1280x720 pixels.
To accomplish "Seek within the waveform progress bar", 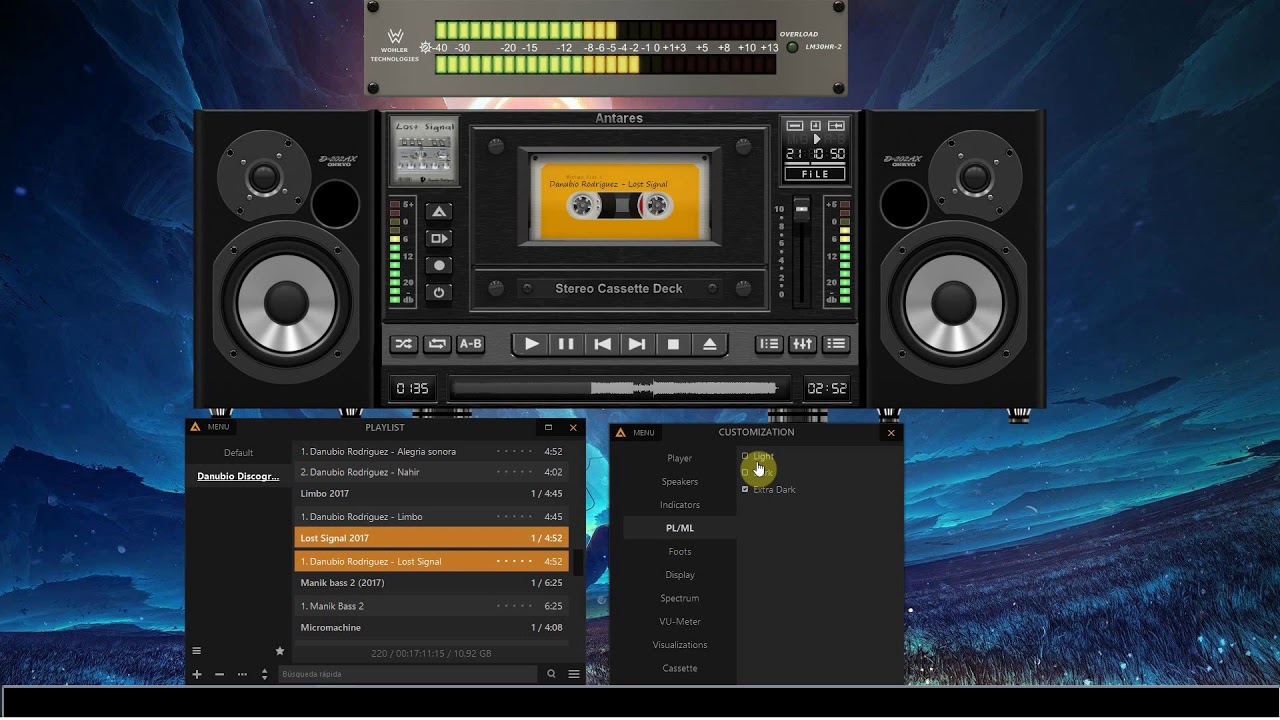I will tap(620, 388).
